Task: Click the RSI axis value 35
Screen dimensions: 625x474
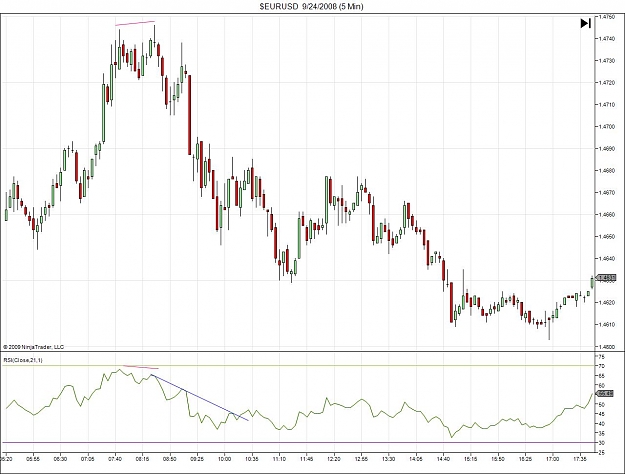Action: [602, 433]
